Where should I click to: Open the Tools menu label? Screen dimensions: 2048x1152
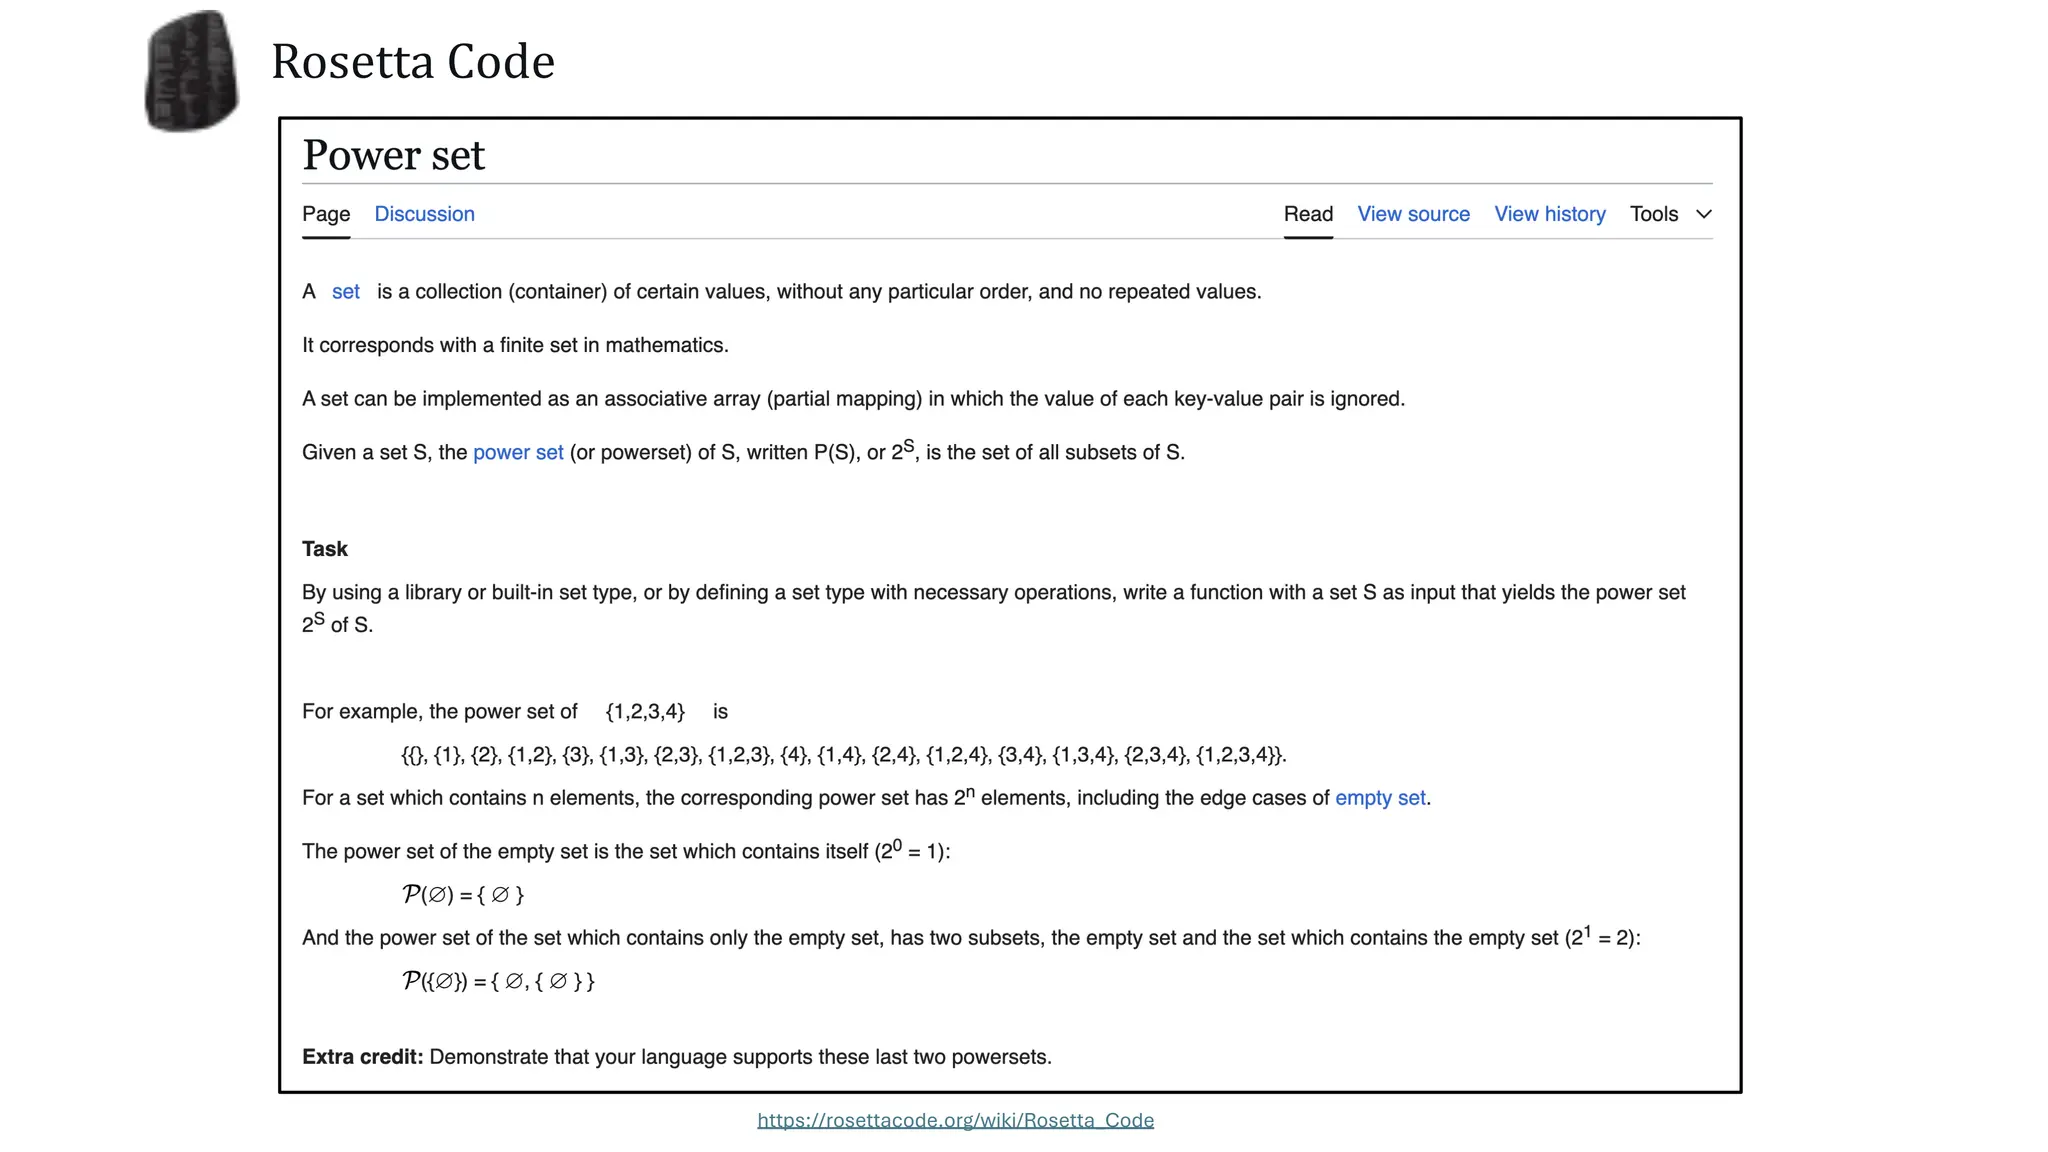[x=1654, y=214]
